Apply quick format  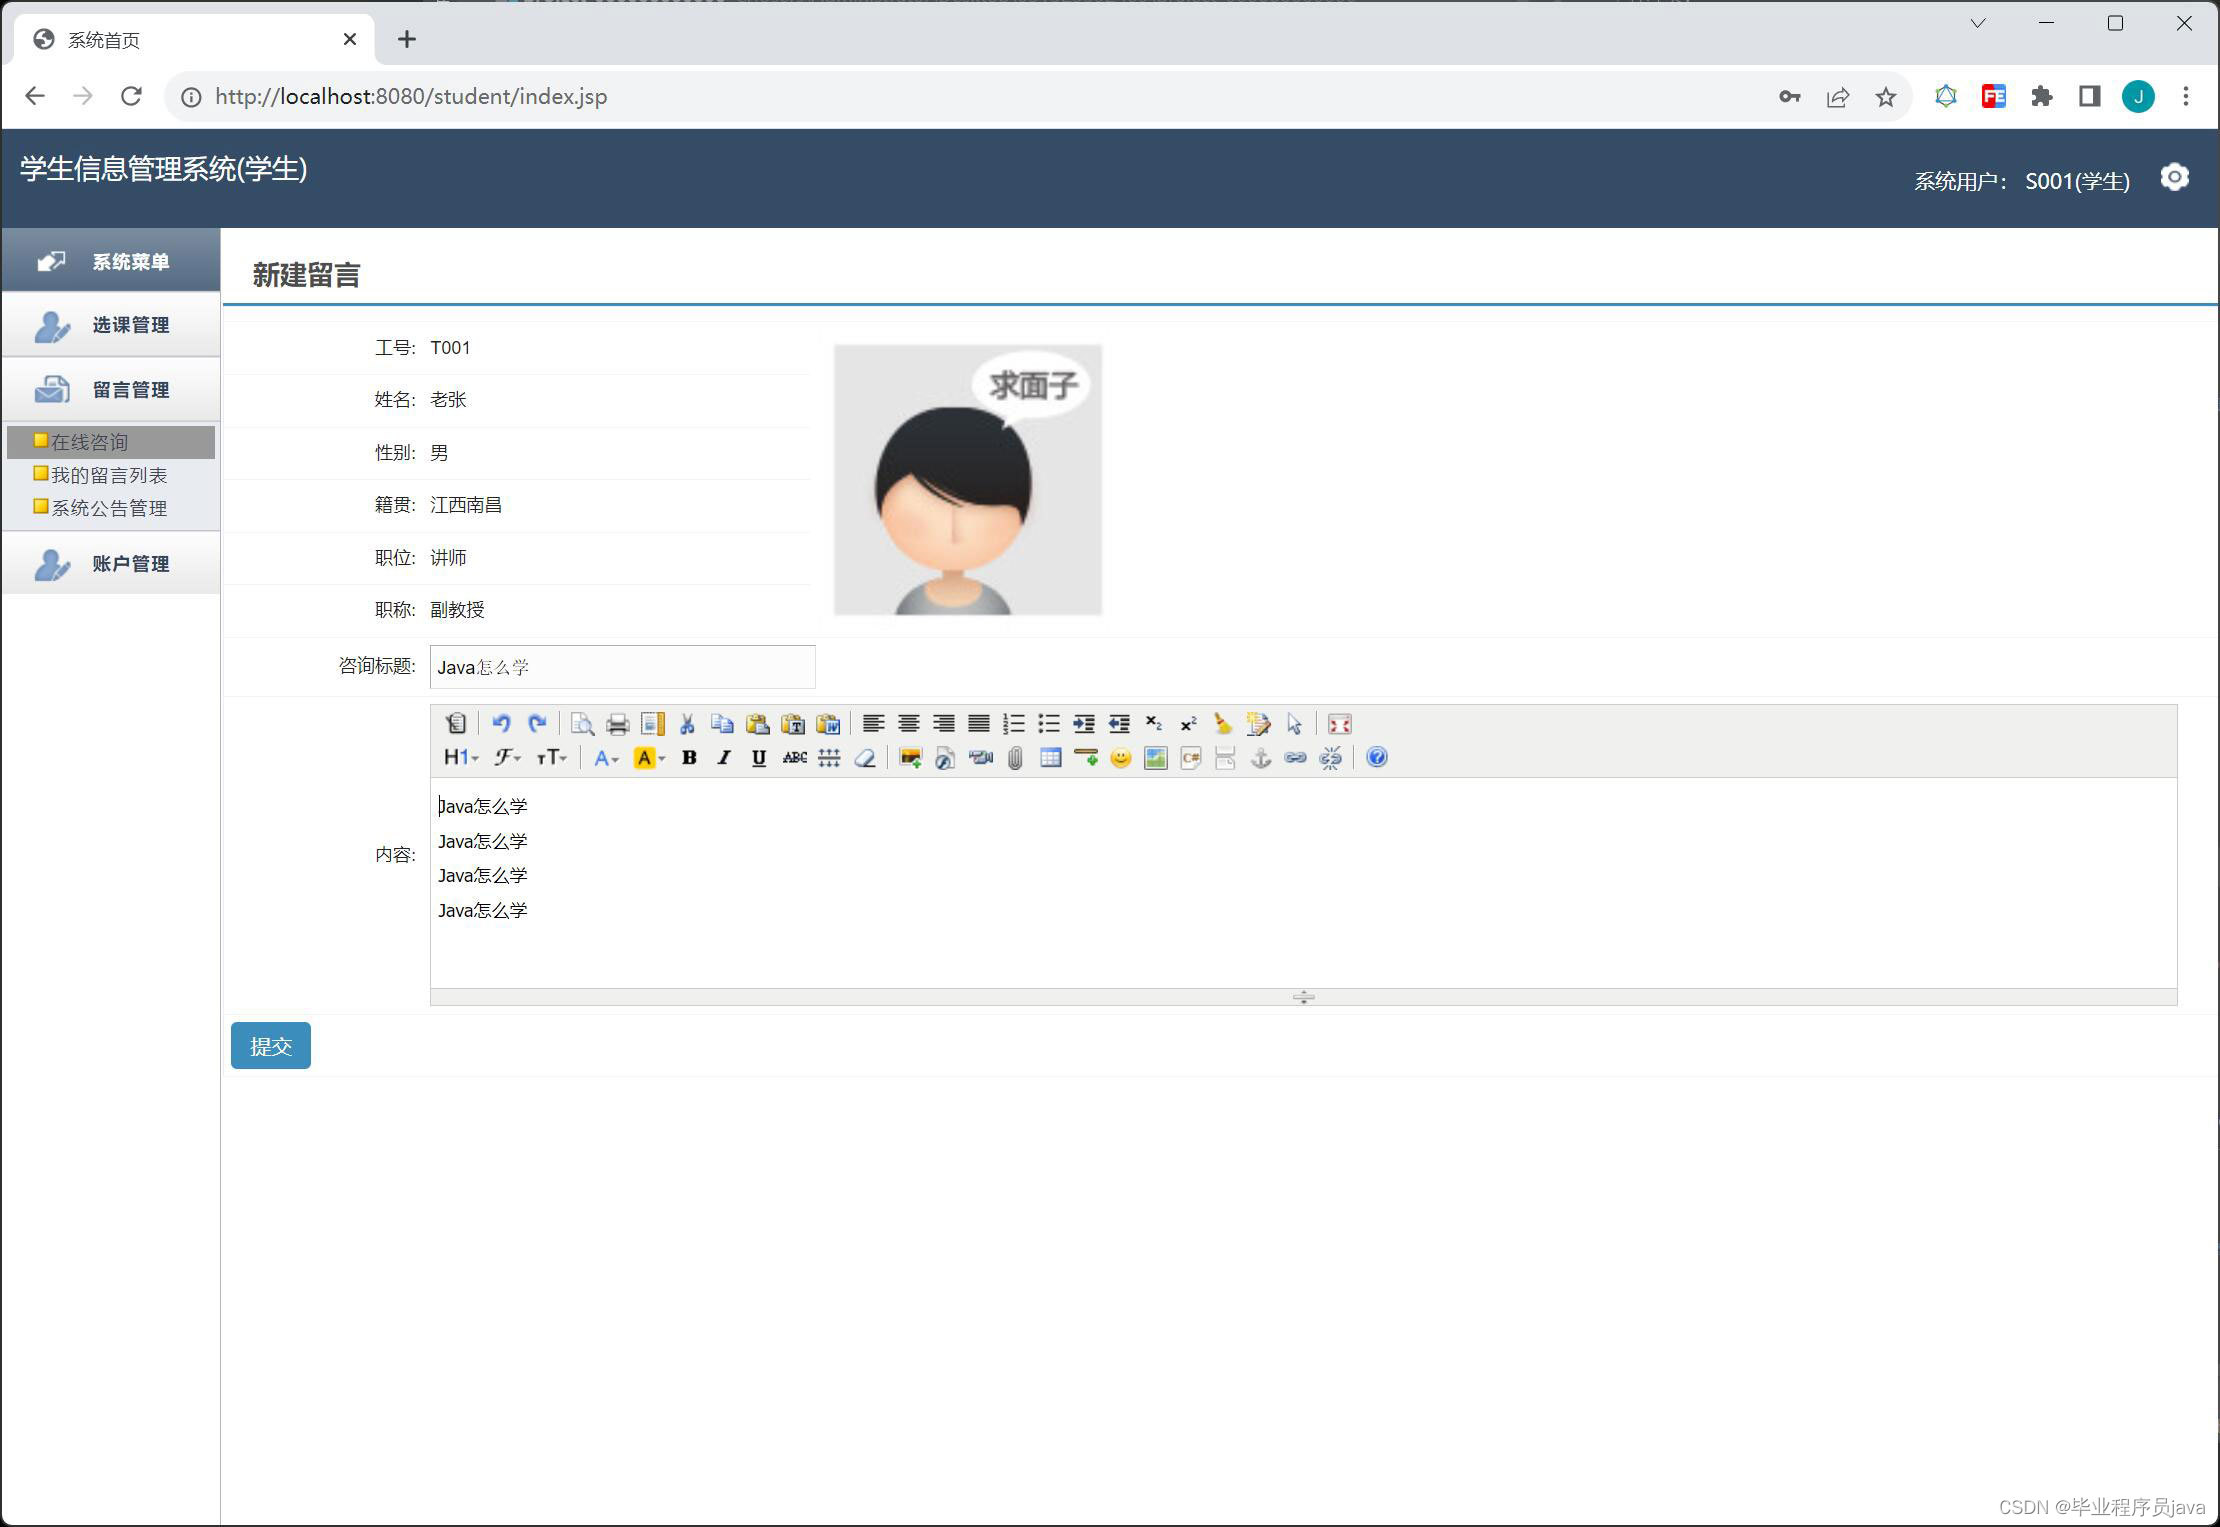pos(1258,723)
